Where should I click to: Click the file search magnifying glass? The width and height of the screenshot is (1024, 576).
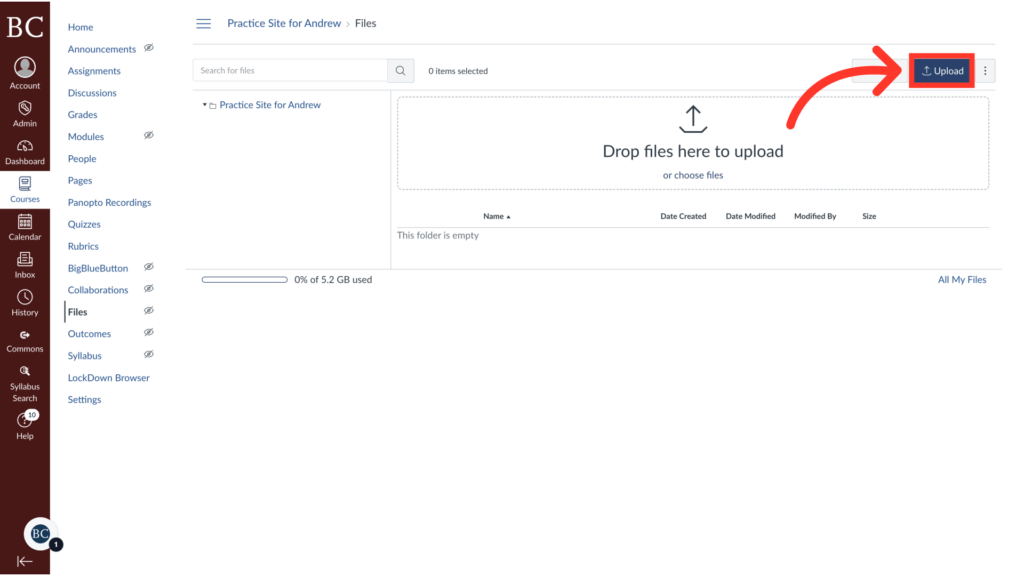pyautogui.click(x=399, y=70)
